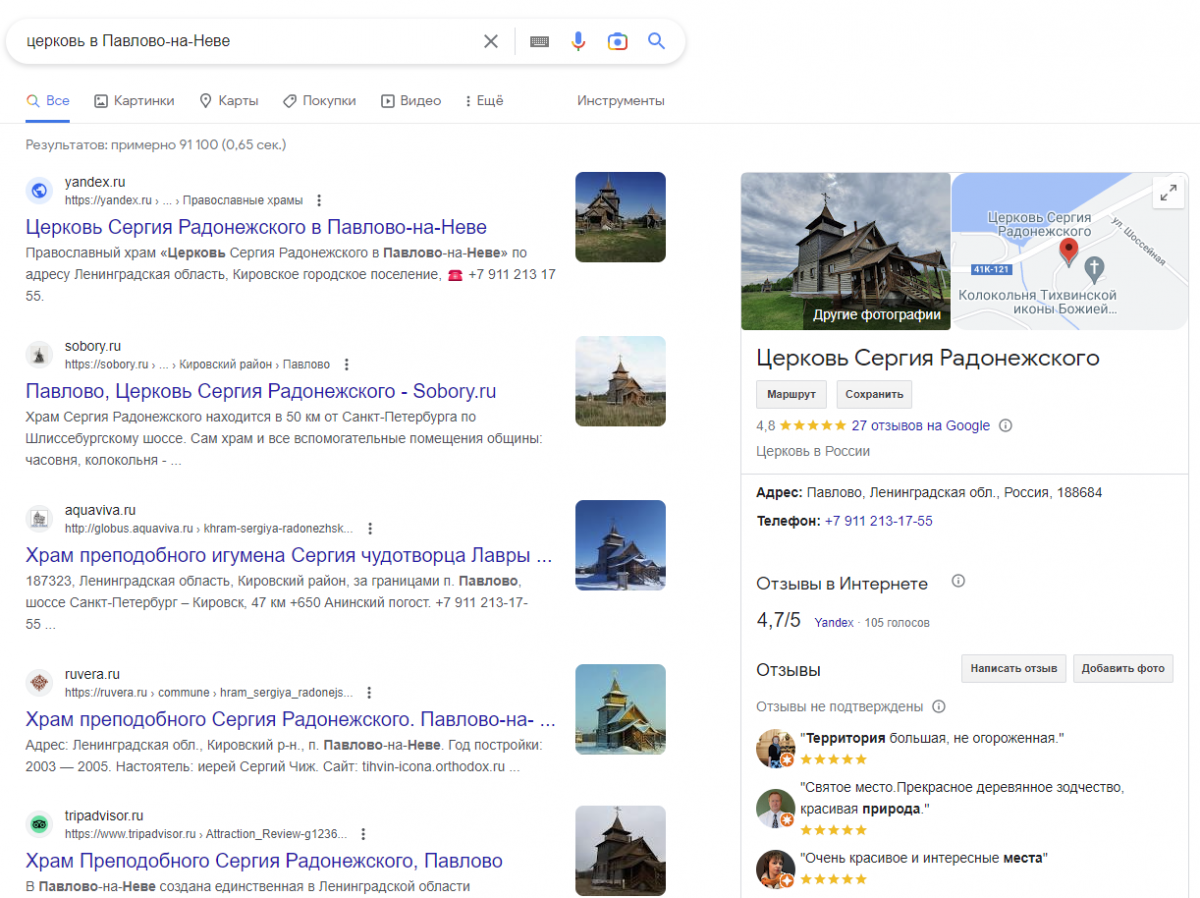Open the three-dot menu for the ruvera.ru result

[369, 692]
